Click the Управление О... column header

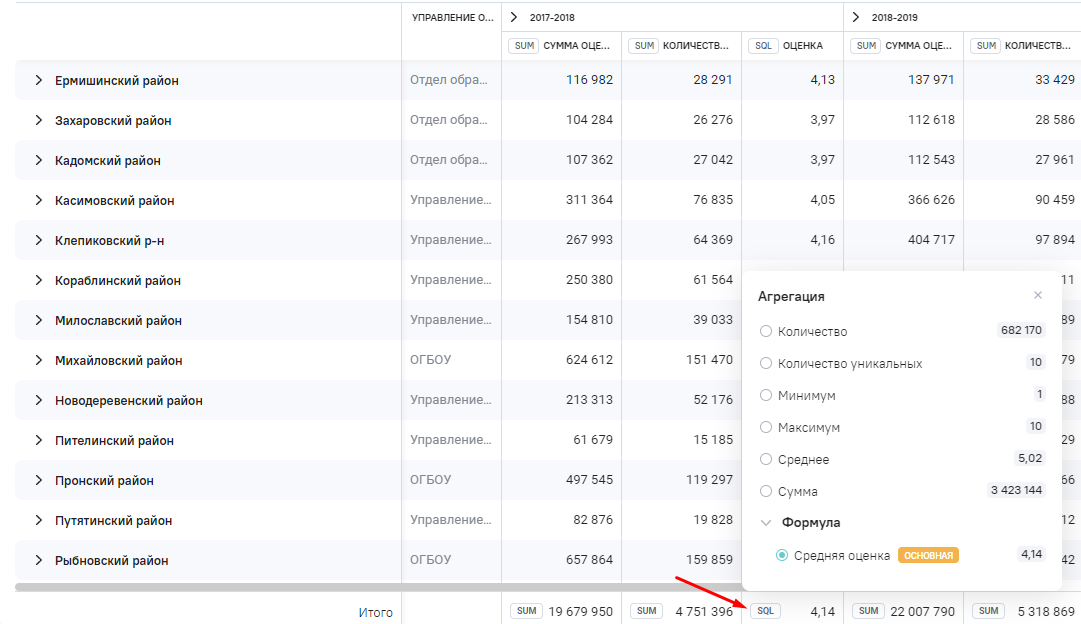452,18
